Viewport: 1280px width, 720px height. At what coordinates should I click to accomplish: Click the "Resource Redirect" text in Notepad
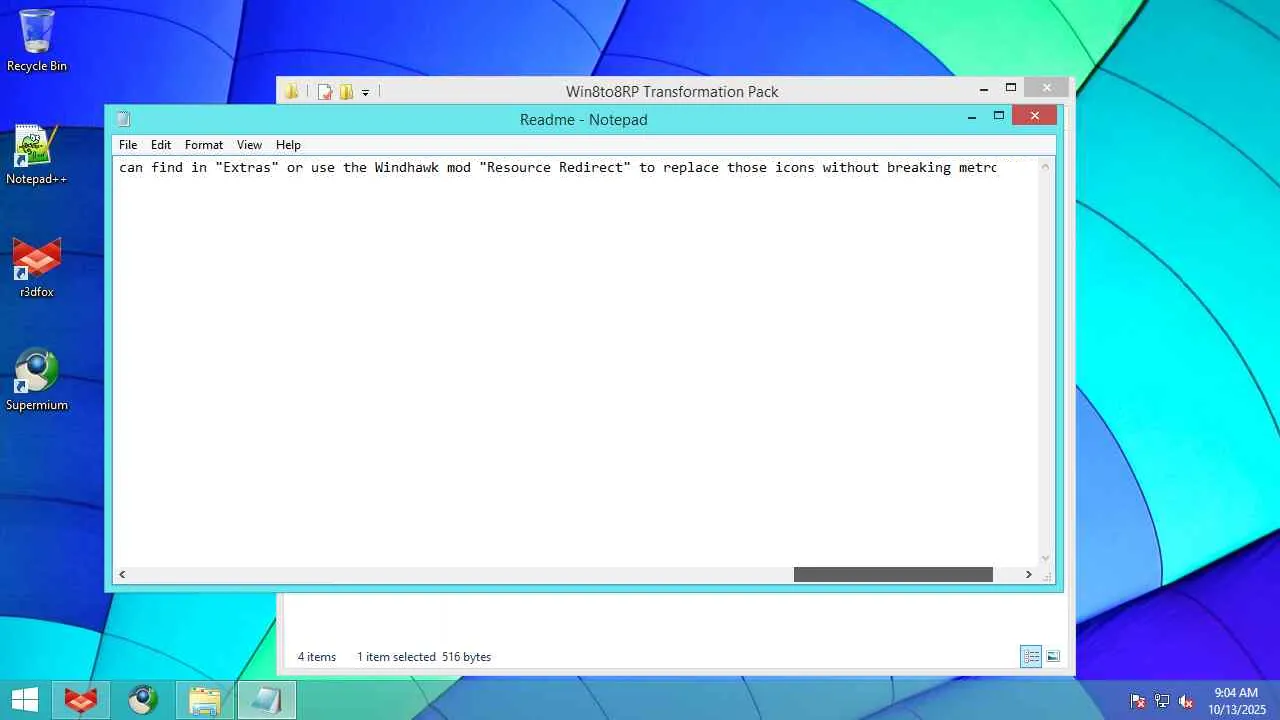(x=555, y=167)
